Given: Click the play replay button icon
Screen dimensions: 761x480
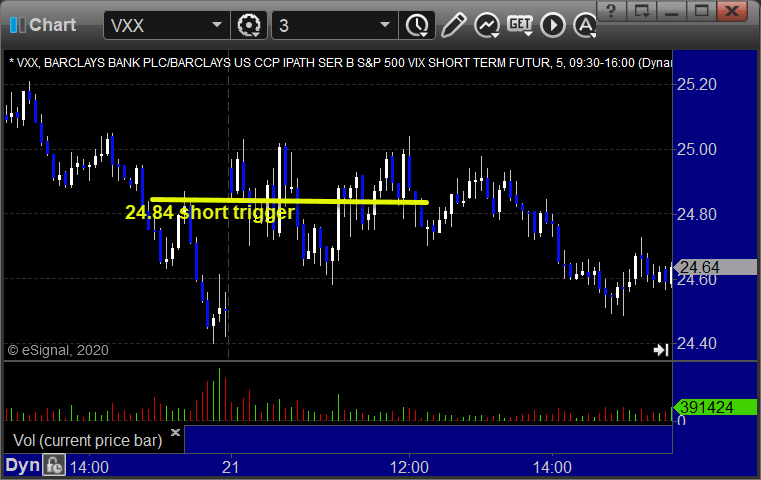Looking at the screenshot, I should [553, 25].
